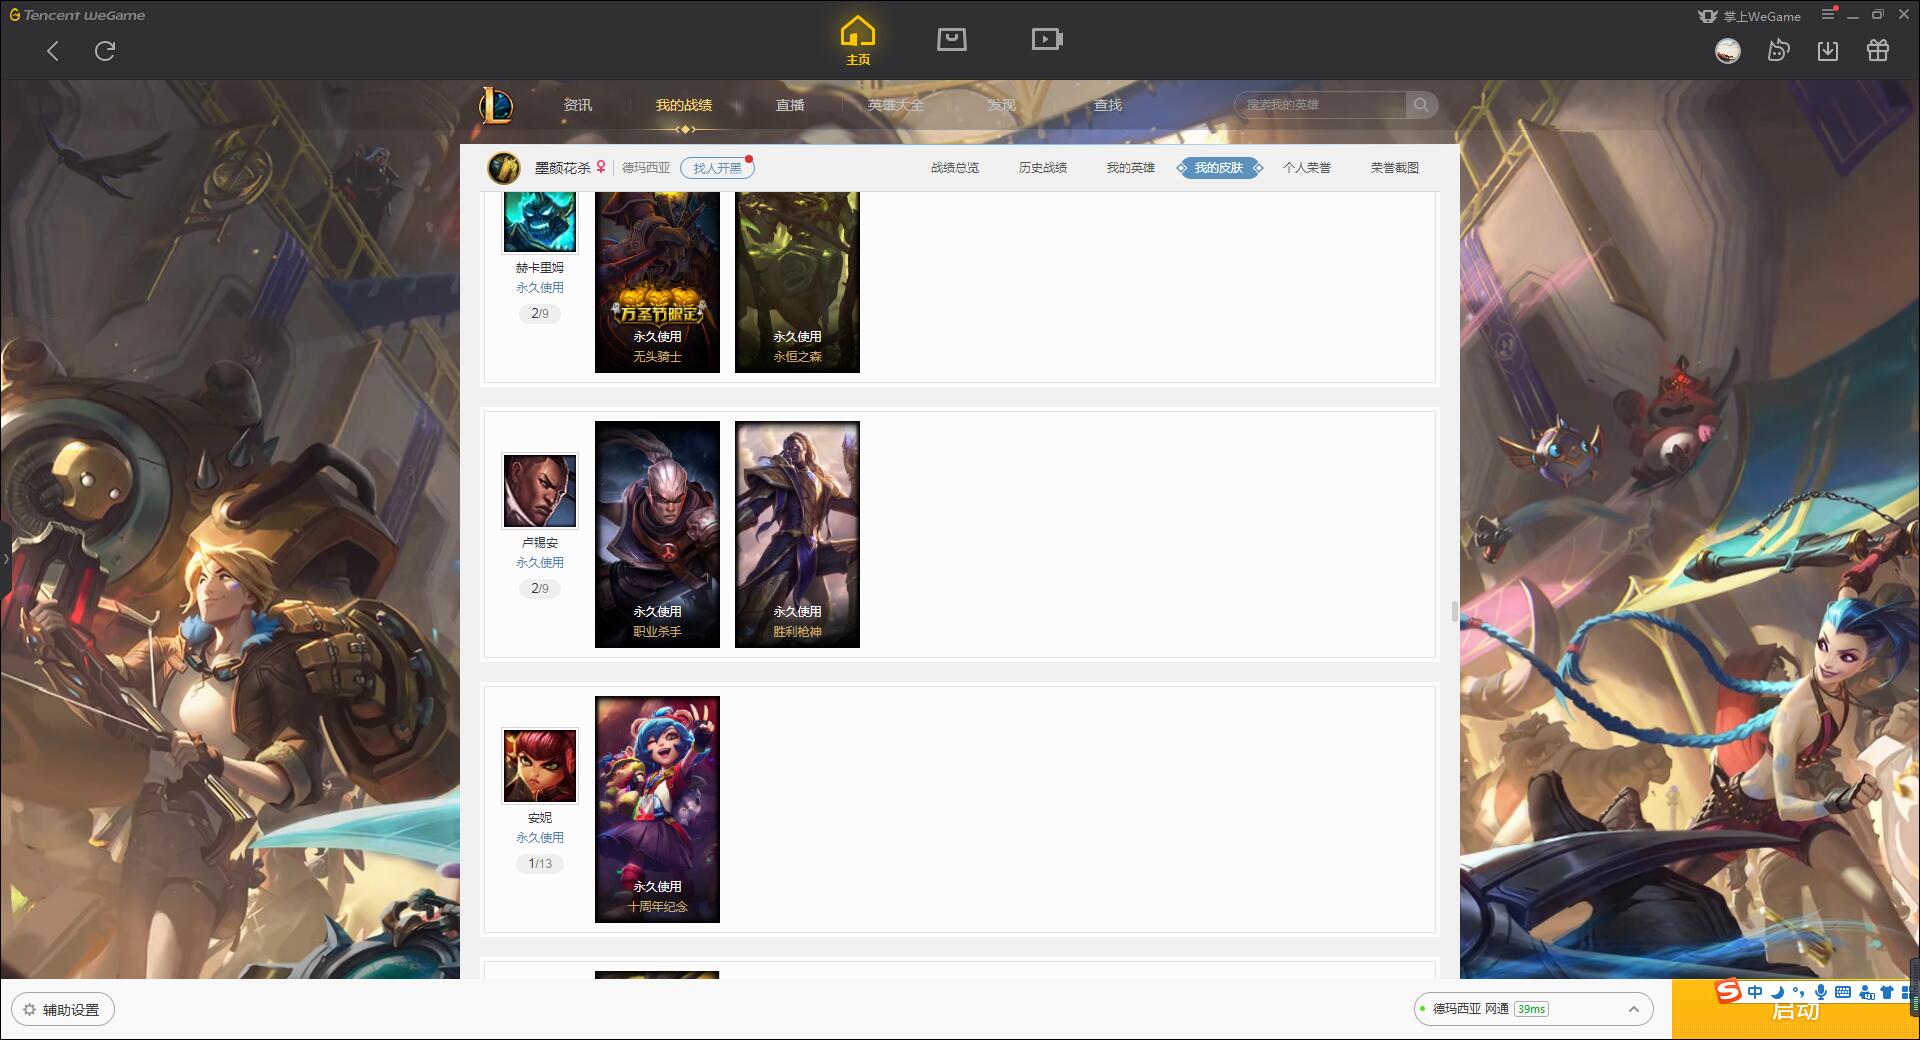1920x1040 pixels.
Task: Switch to 我的英雄 sub-tab
Action: point(1131,168)
